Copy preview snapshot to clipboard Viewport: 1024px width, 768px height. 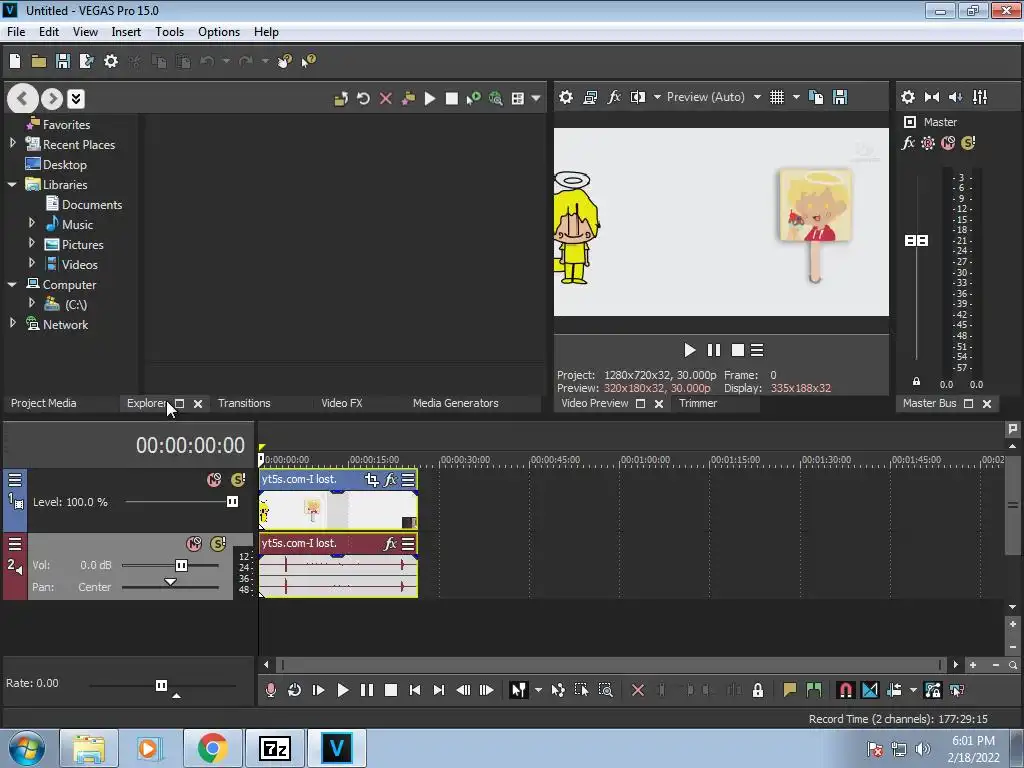[x=816, y=97]
